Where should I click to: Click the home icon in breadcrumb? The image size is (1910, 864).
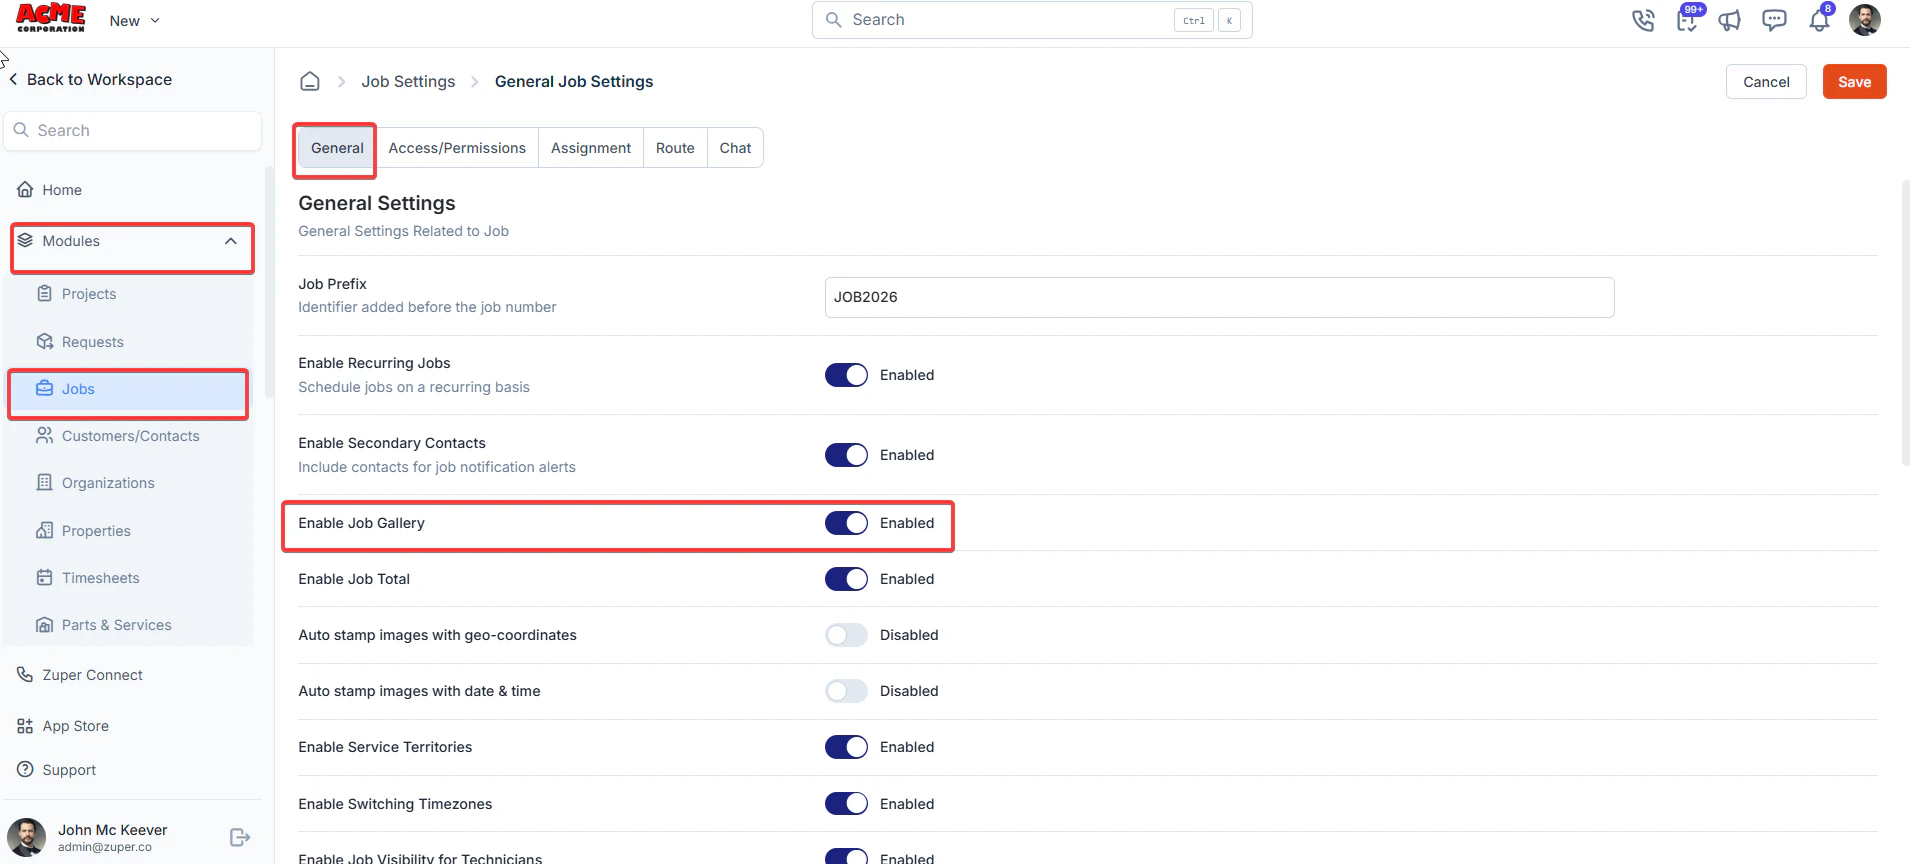point(310,81)
